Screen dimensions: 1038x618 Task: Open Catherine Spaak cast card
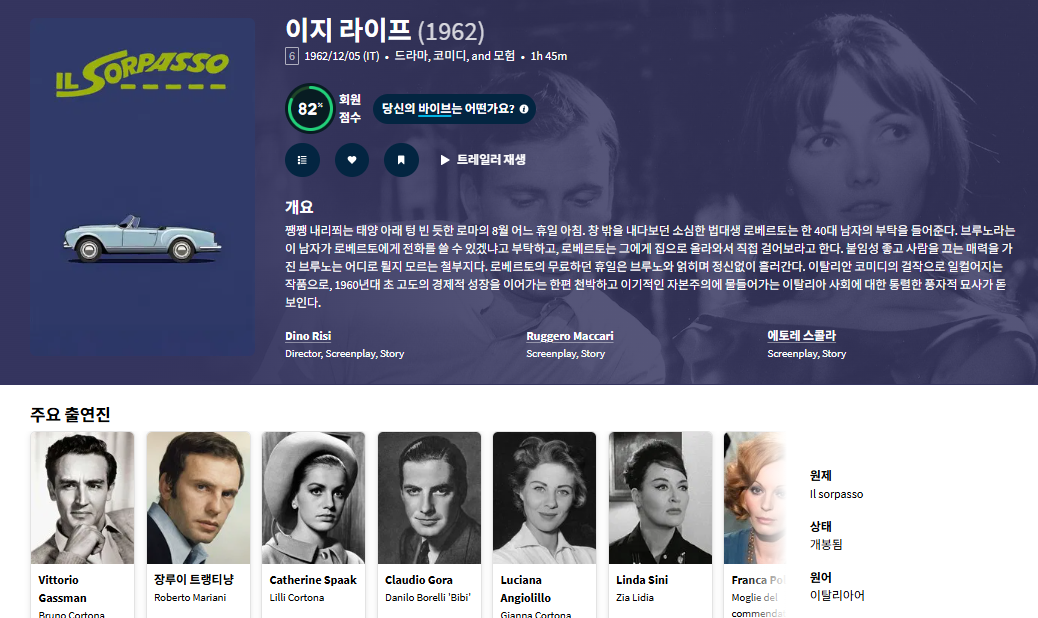click(313, 525)
